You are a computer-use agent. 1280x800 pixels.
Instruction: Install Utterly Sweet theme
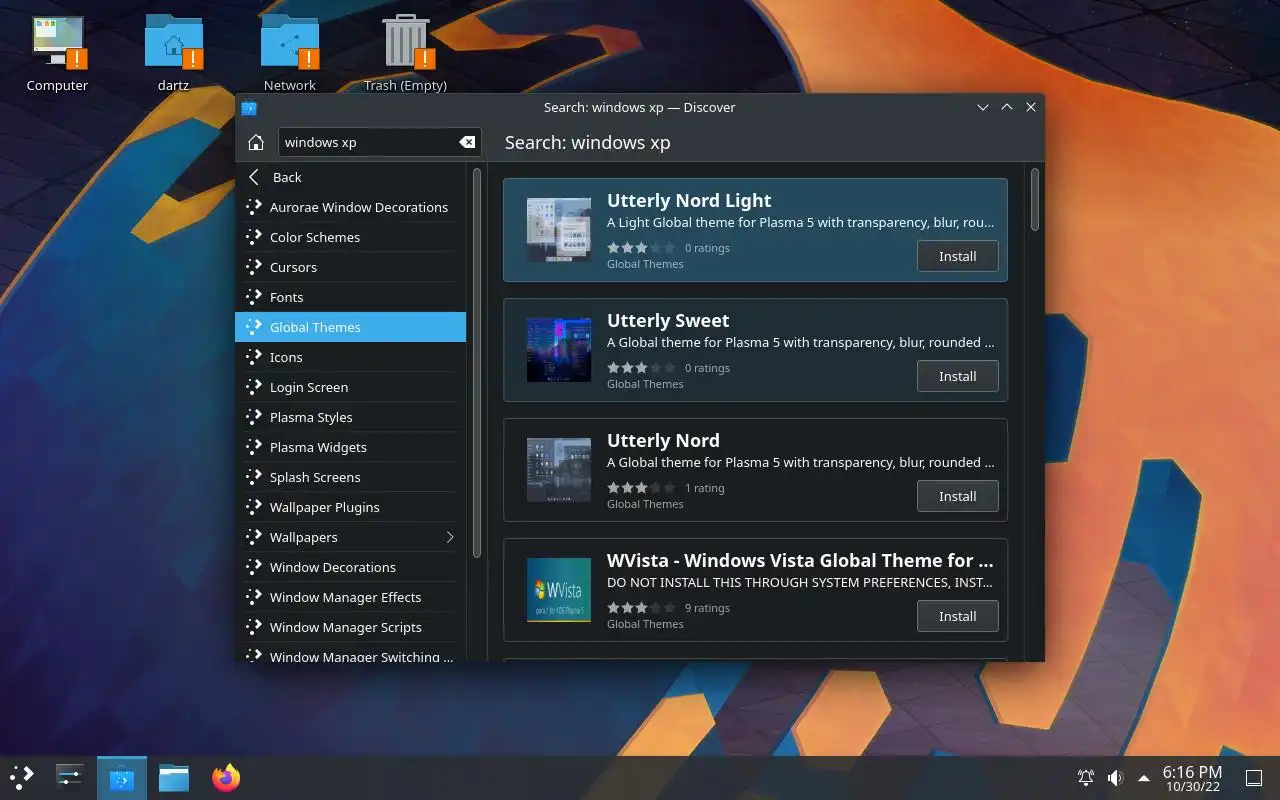(x=957, y=376)
